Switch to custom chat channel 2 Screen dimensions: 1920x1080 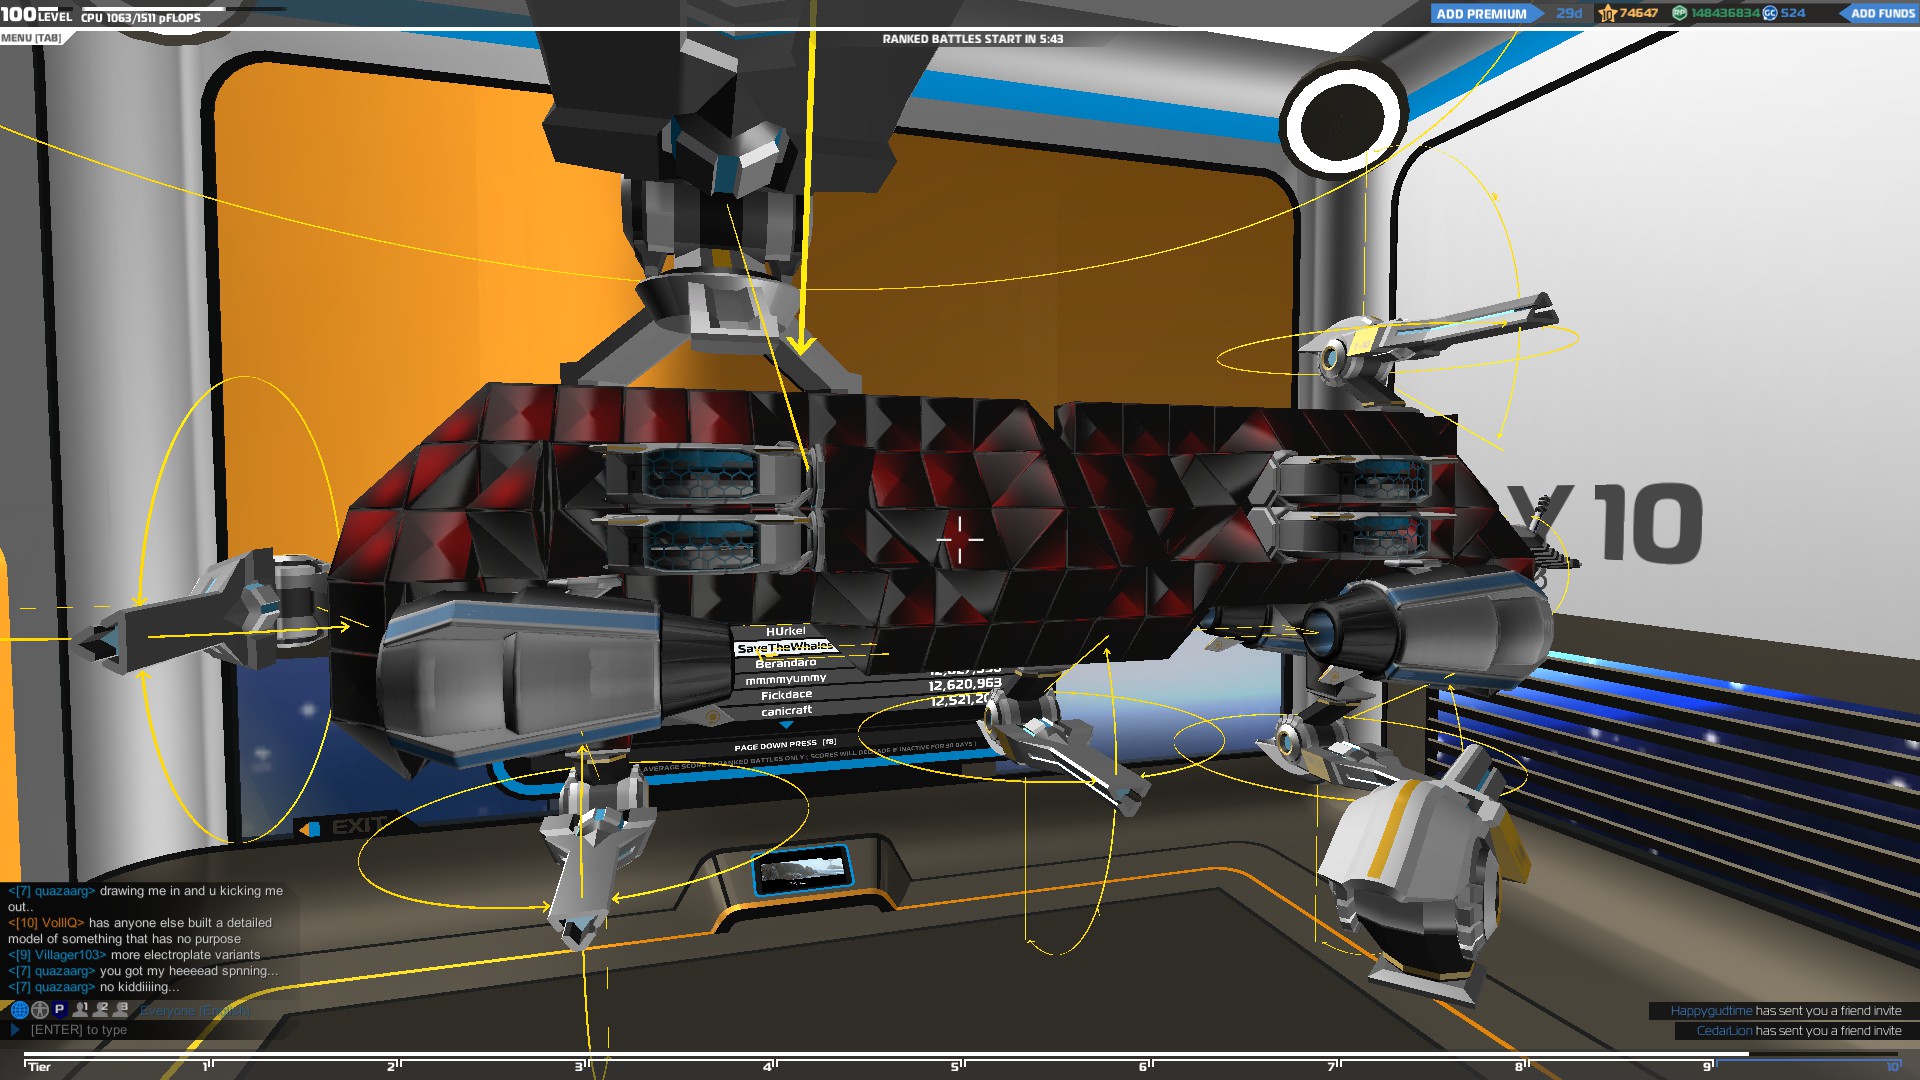click(x=101, y=1010)
